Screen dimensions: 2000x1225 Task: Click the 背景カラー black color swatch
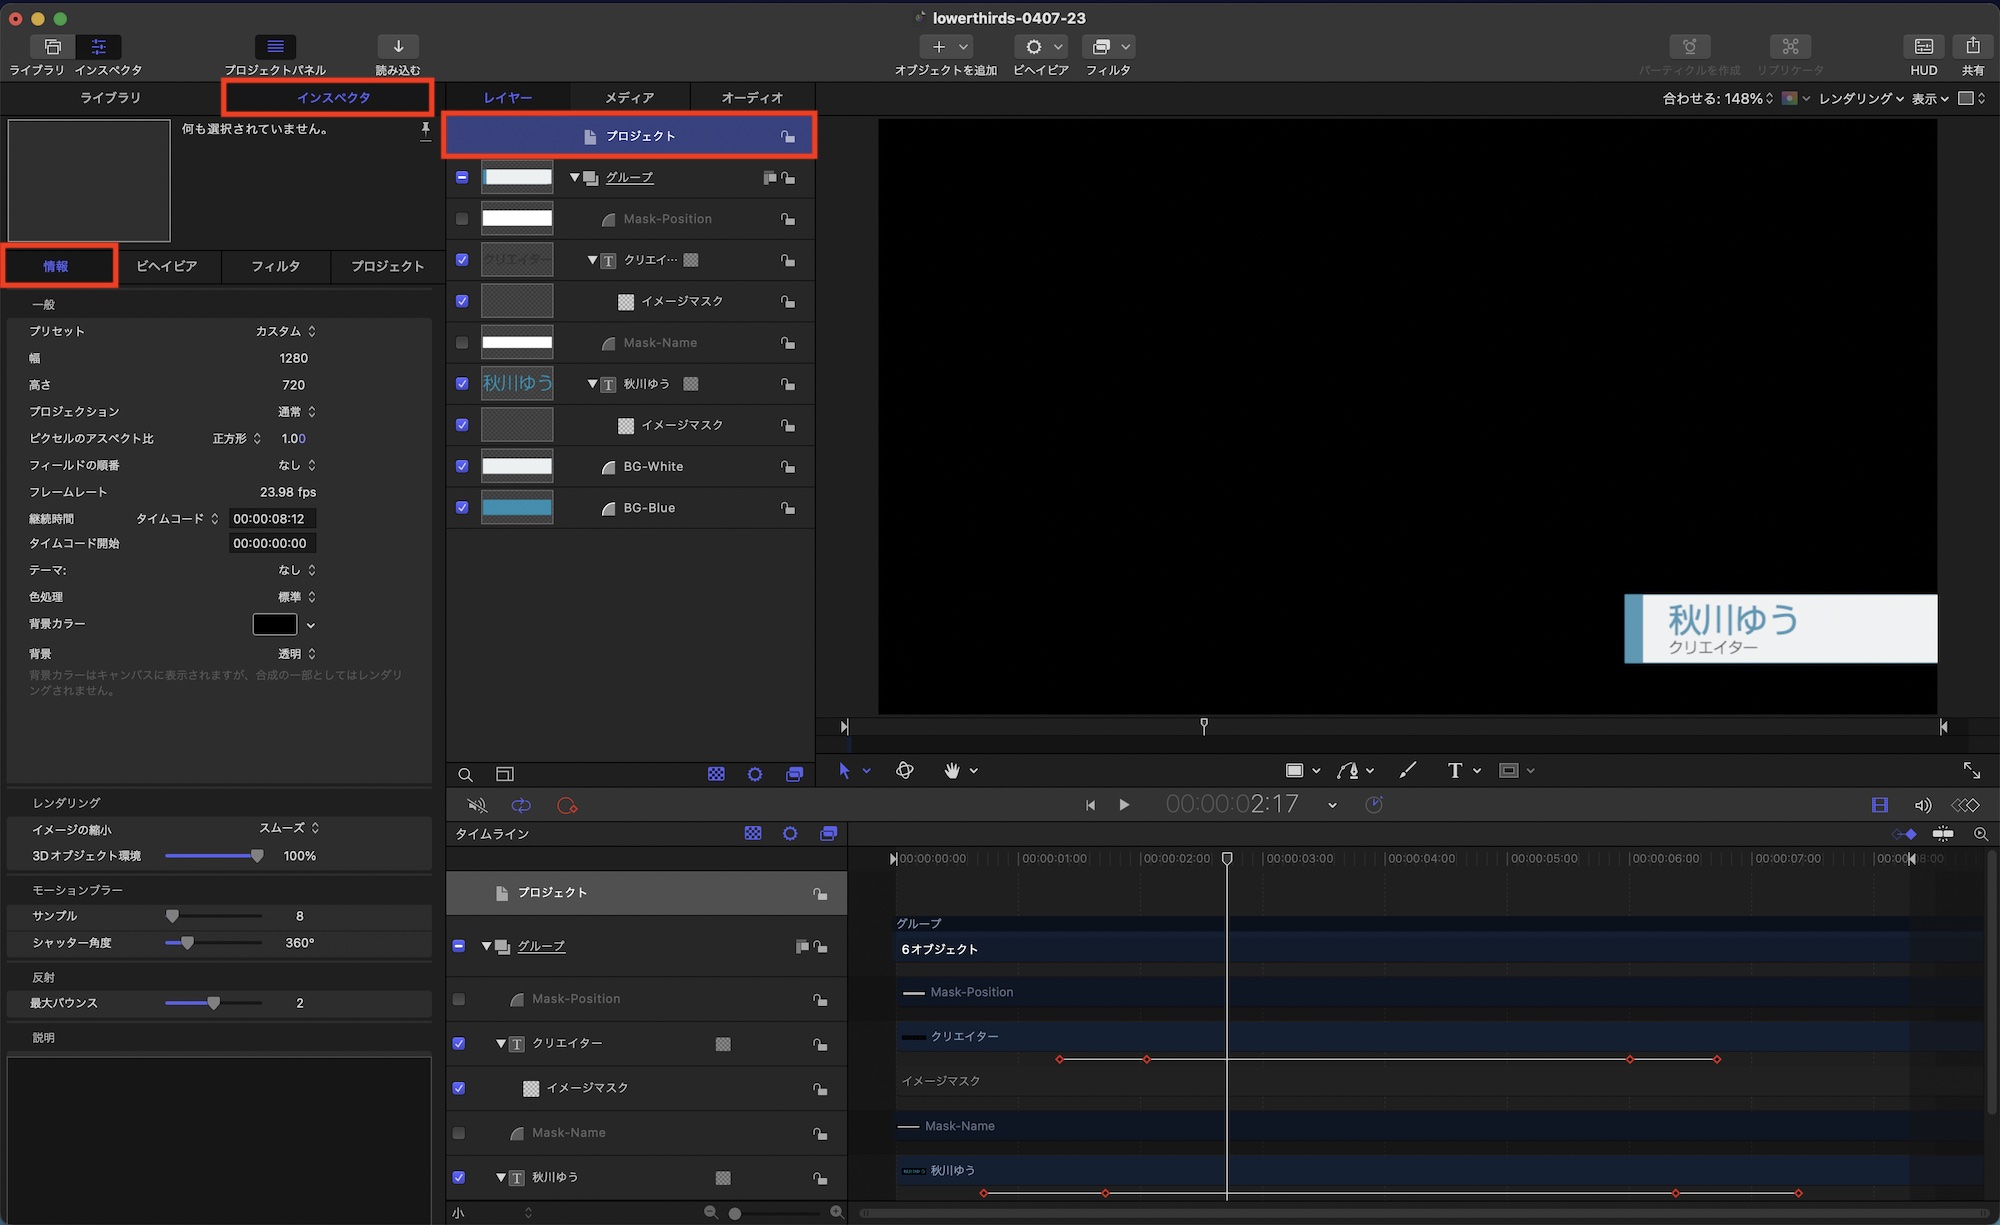point(274,624)
